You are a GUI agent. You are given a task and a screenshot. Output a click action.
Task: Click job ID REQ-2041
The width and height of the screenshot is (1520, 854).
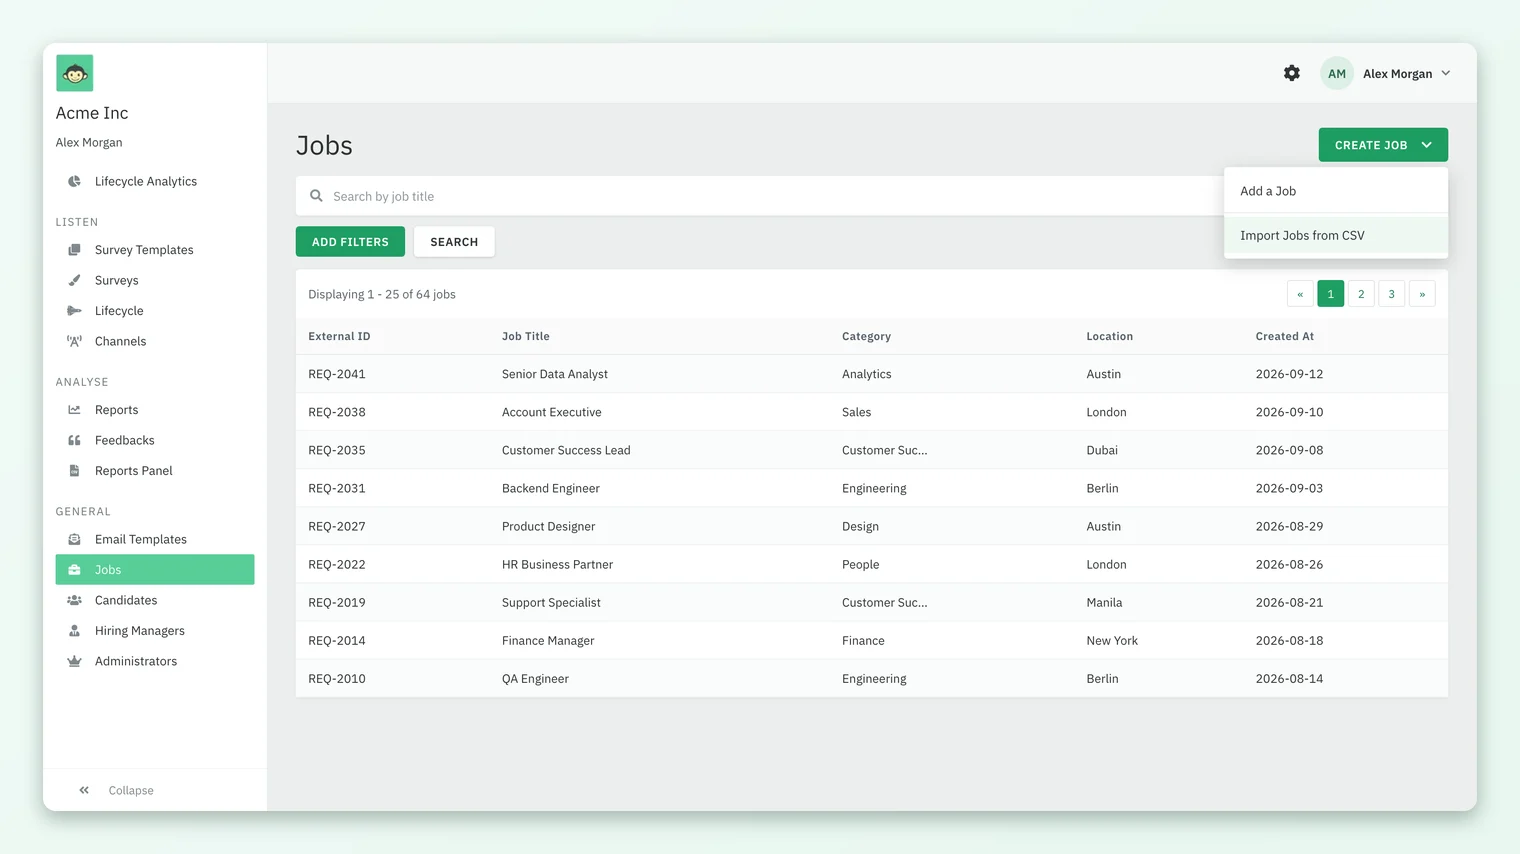(x=336, y=374)
